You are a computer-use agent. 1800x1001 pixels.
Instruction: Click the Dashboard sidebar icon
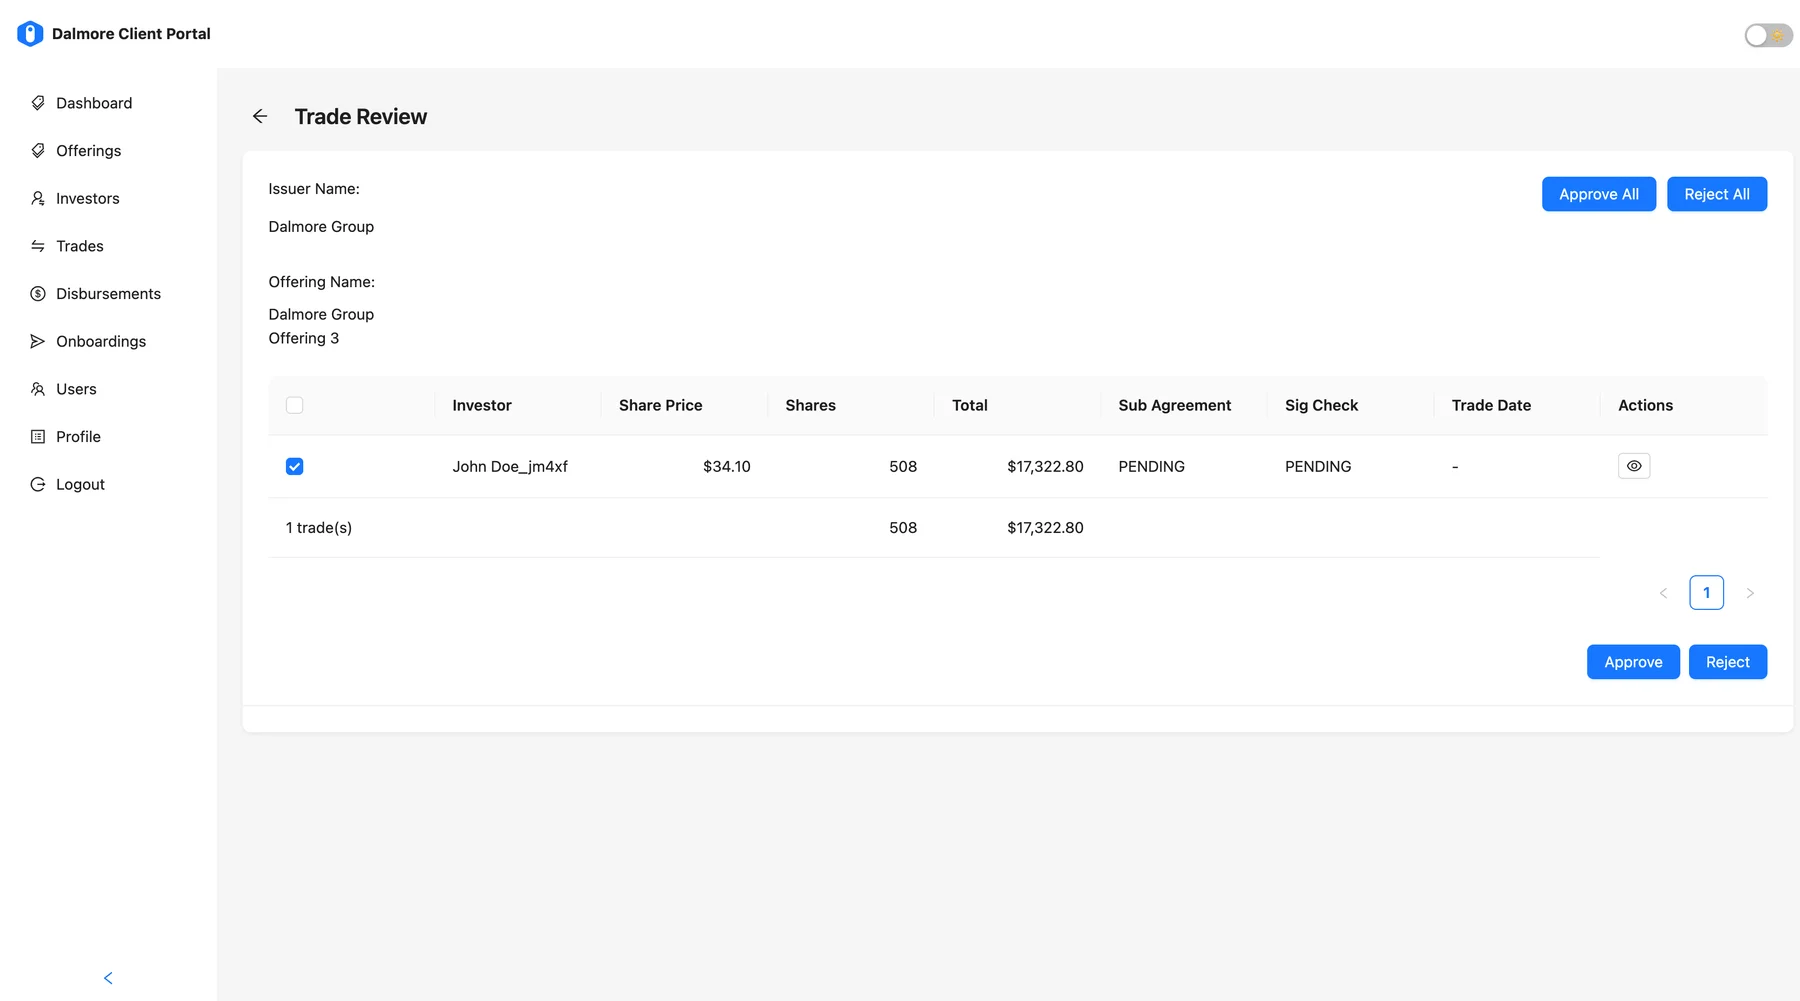click(x=38, y=103)
